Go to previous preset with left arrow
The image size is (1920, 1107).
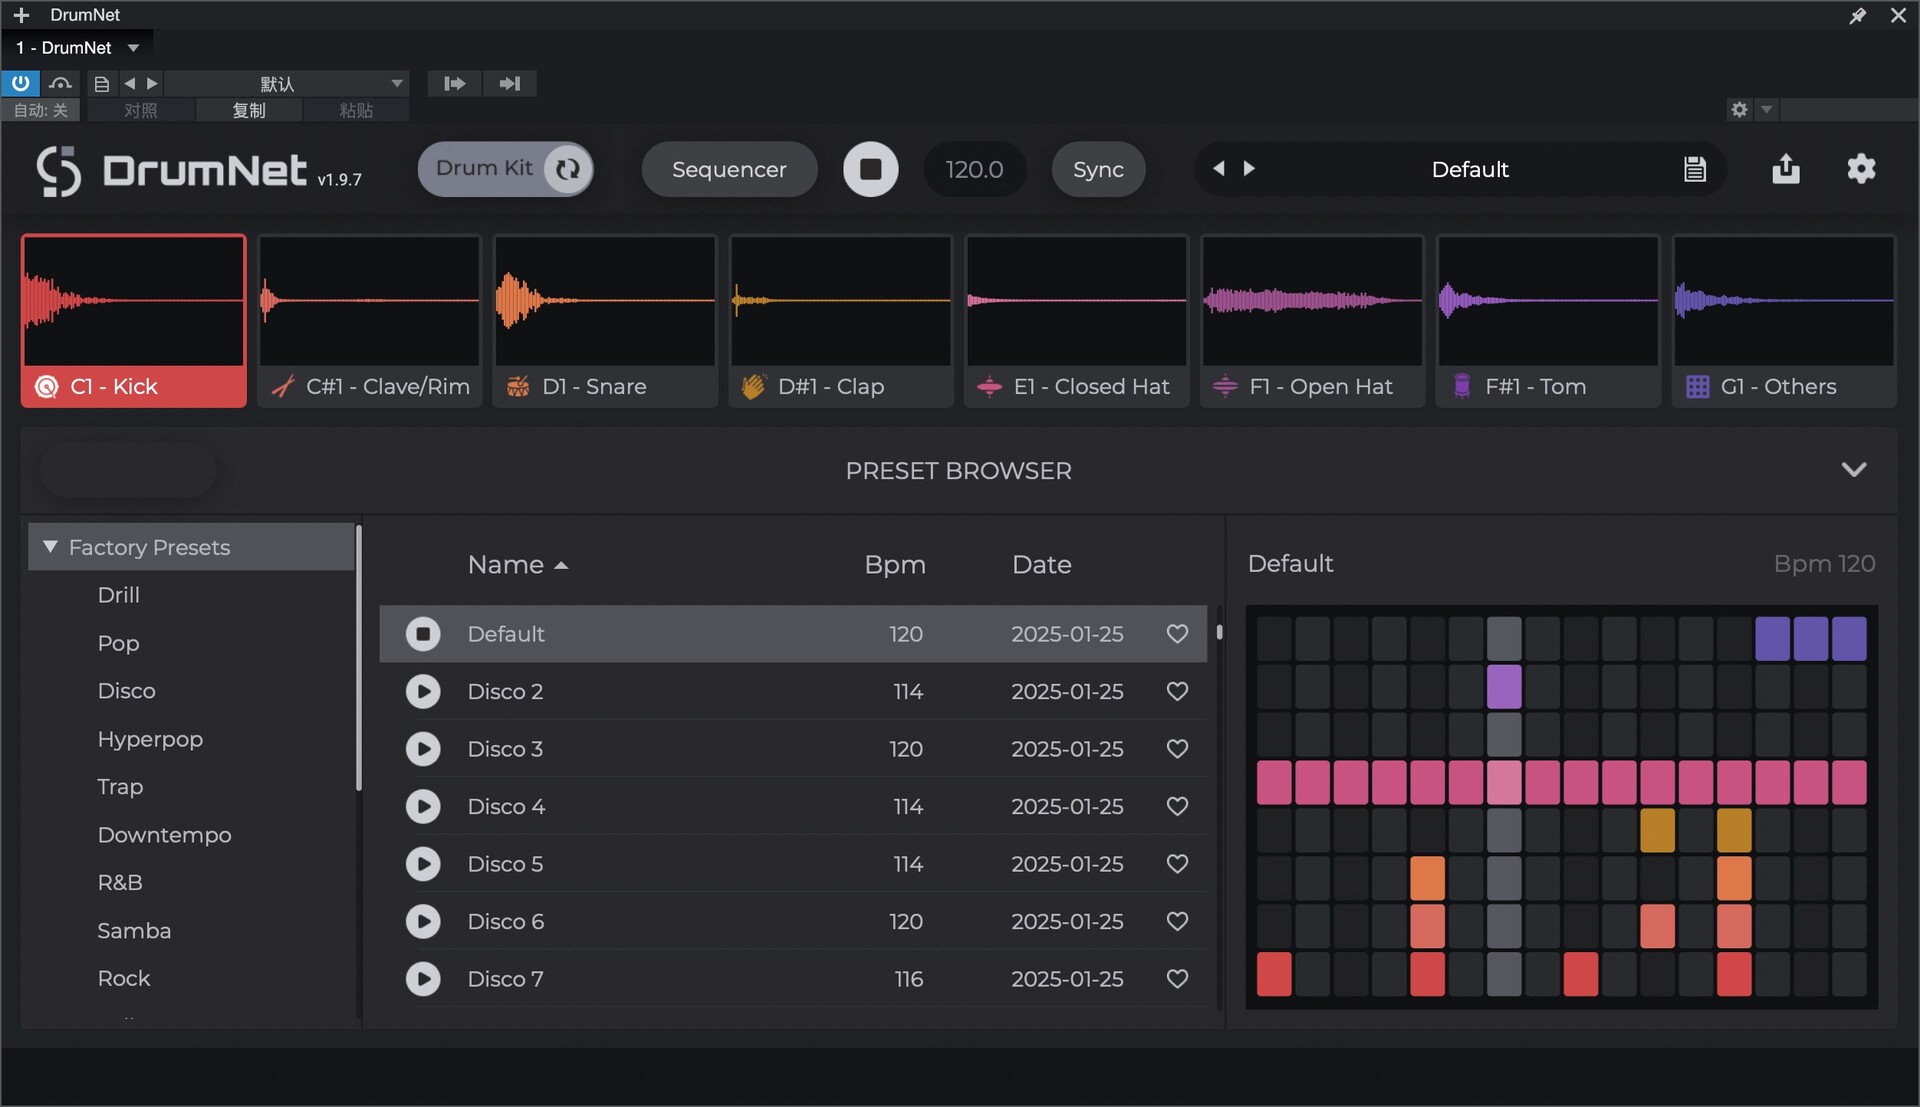click(x=1218, y=168)
